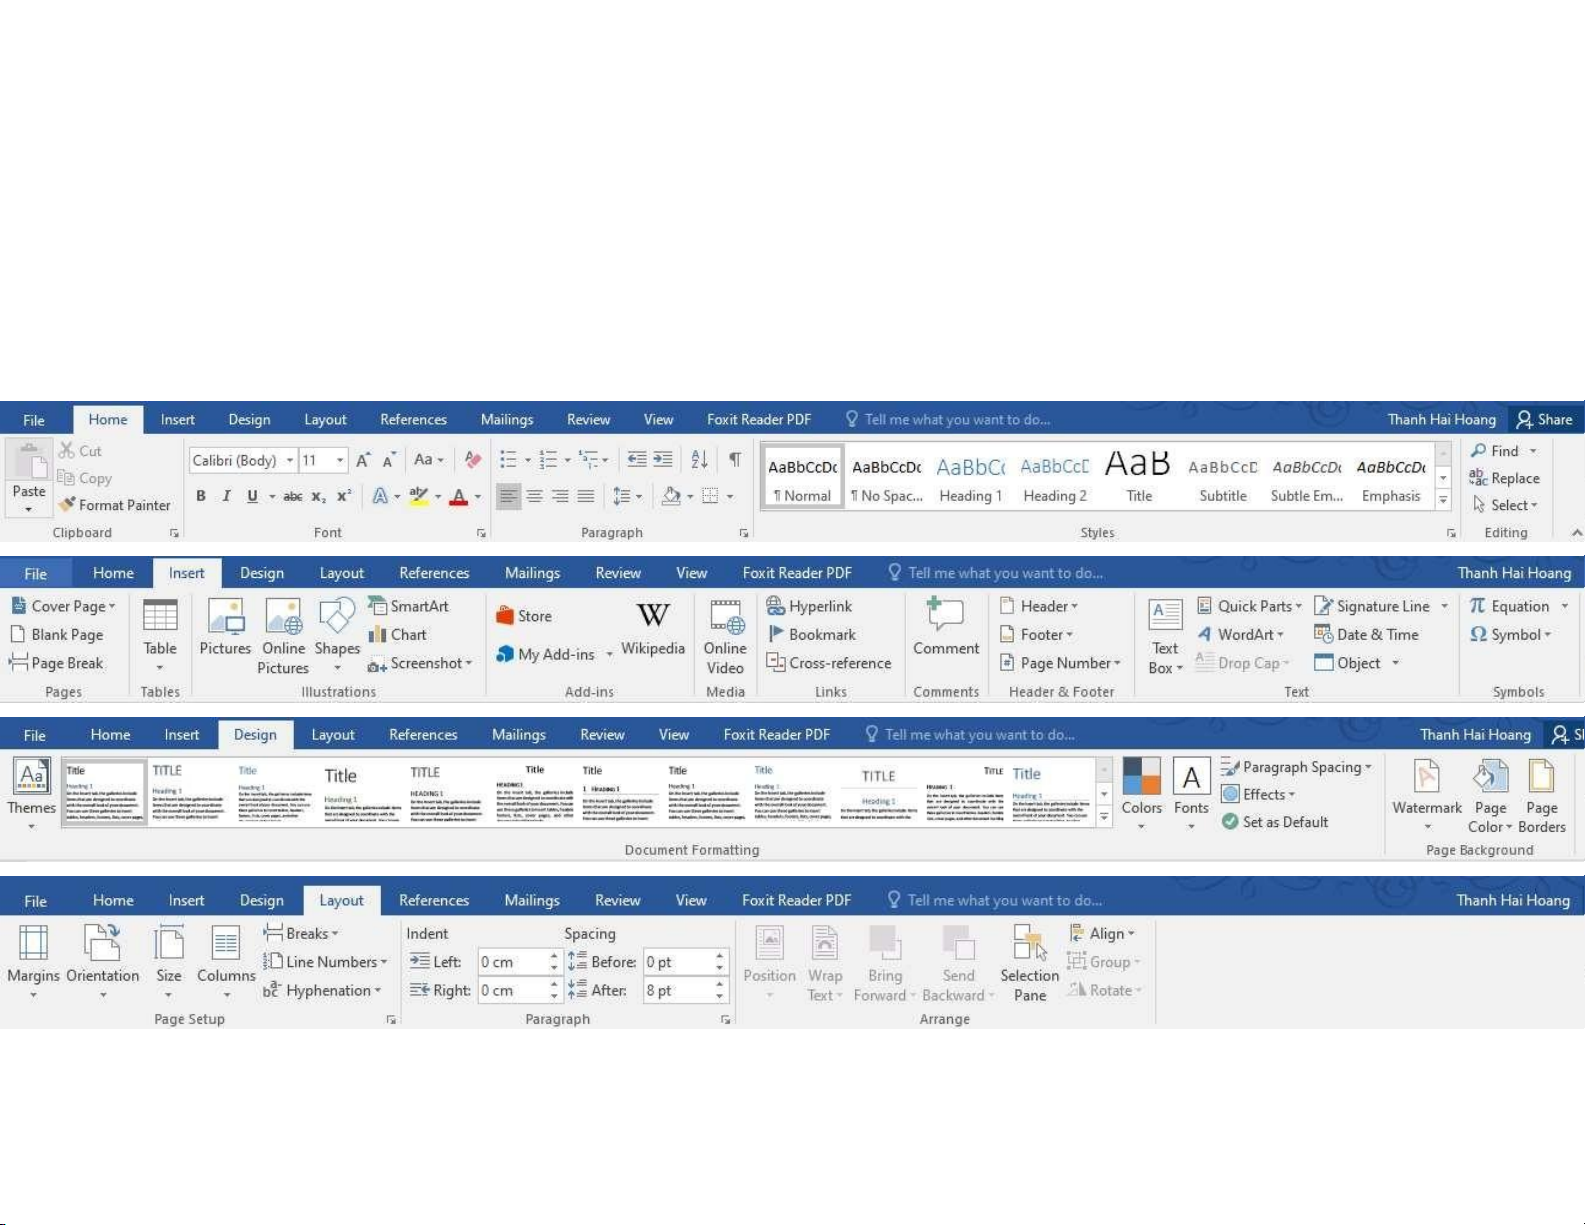Expand the Header dropdown
The width and height of the screenshot is (1585, 1225).
click(1039, 606)
